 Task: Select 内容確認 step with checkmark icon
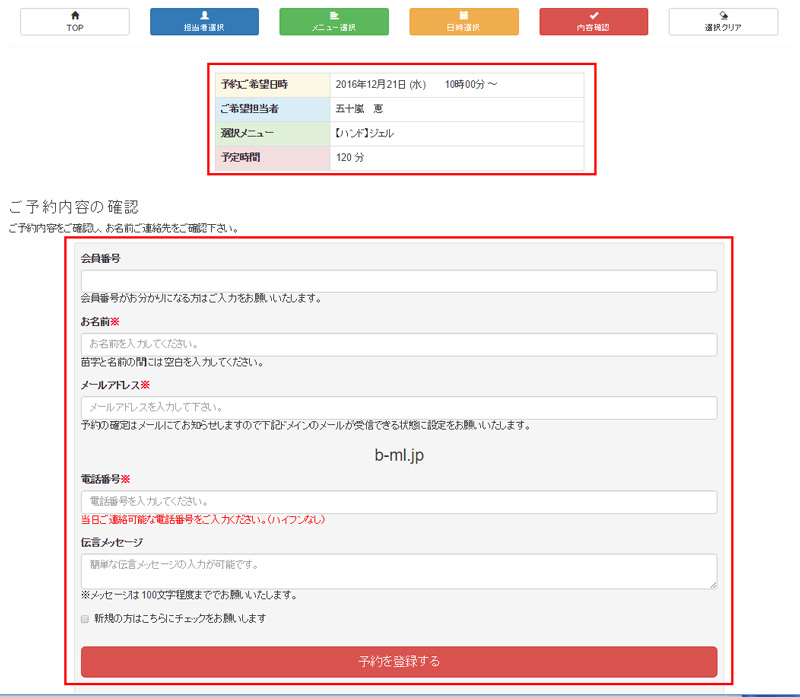tap(593, 22)
